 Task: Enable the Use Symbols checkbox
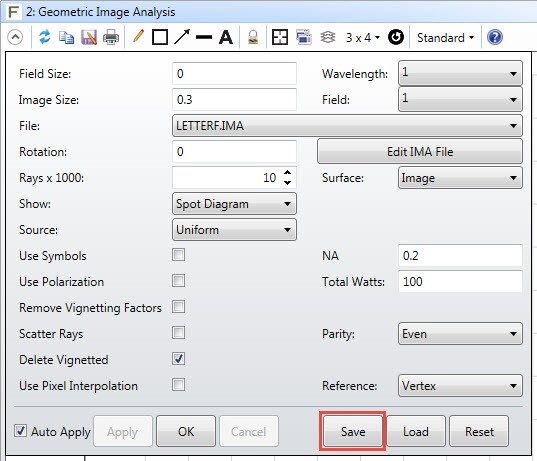point(178,255)
